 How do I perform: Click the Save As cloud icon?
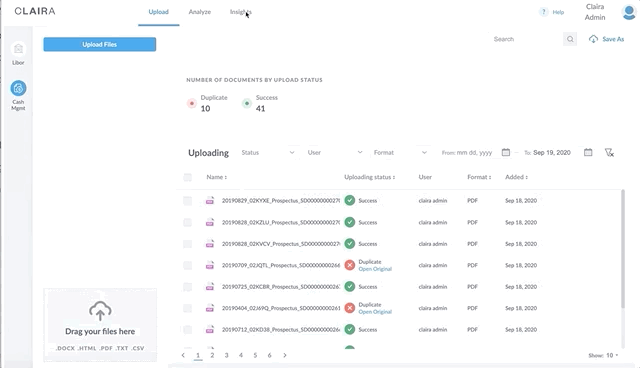click(593, 39)
